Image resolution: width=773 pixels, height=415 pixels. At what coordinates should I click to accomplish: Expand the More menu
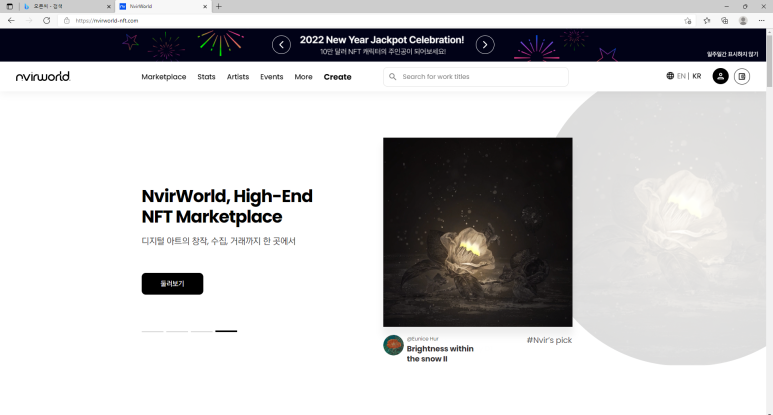click(303, 77)
